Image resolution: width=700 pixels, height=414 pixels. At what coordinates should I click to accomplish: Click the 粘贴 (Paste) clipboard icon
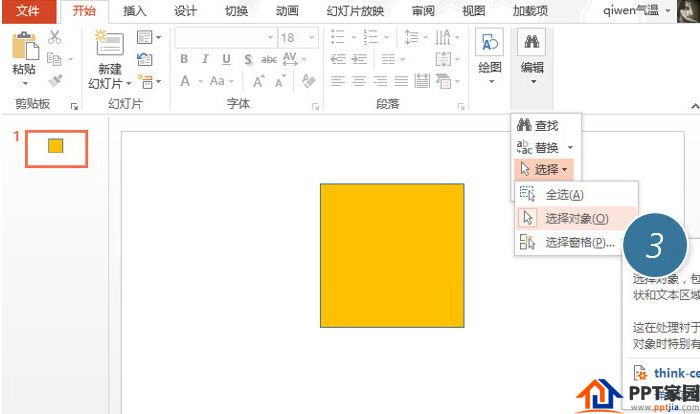tap(25, 46)
